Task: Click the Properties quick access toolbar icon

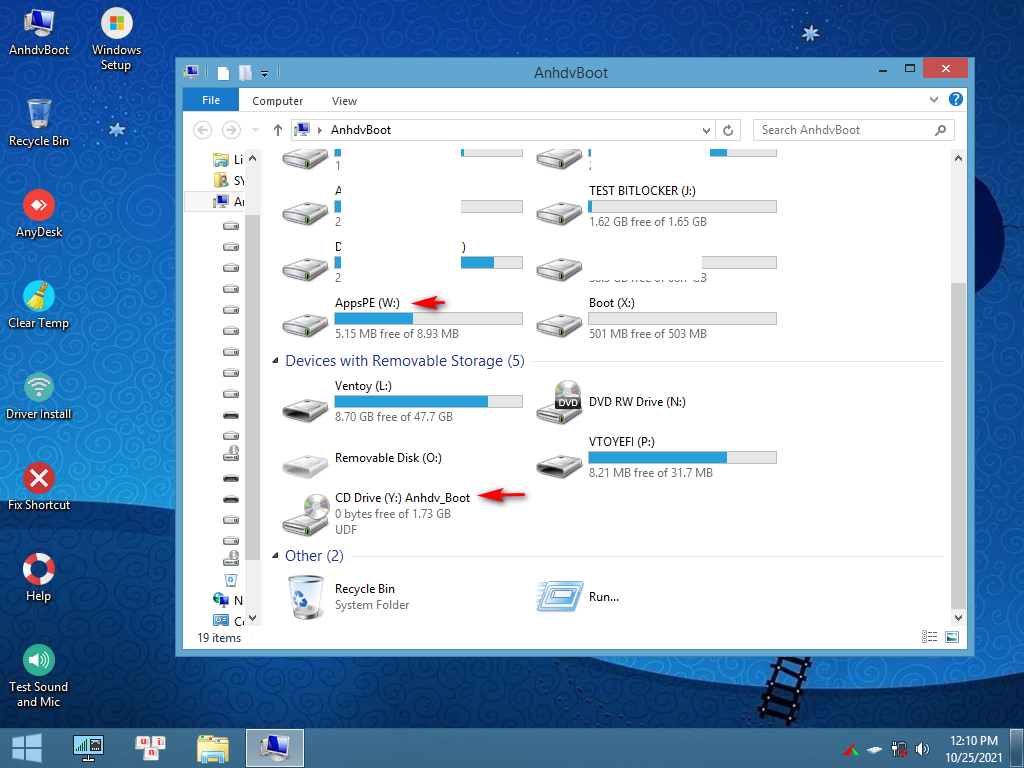Action: tap(223, 73)
